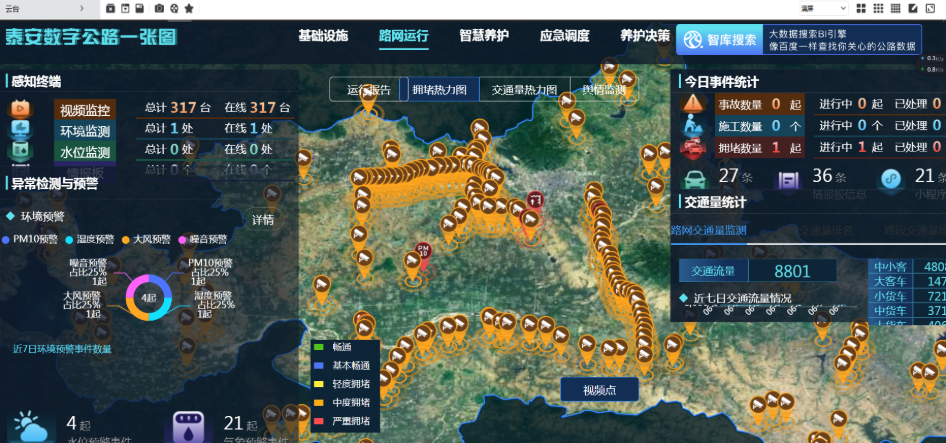Viewport: 946px width, 443px height.
Task: Open the 智慧养护 nav tab
Action: [x=484, y=36]
